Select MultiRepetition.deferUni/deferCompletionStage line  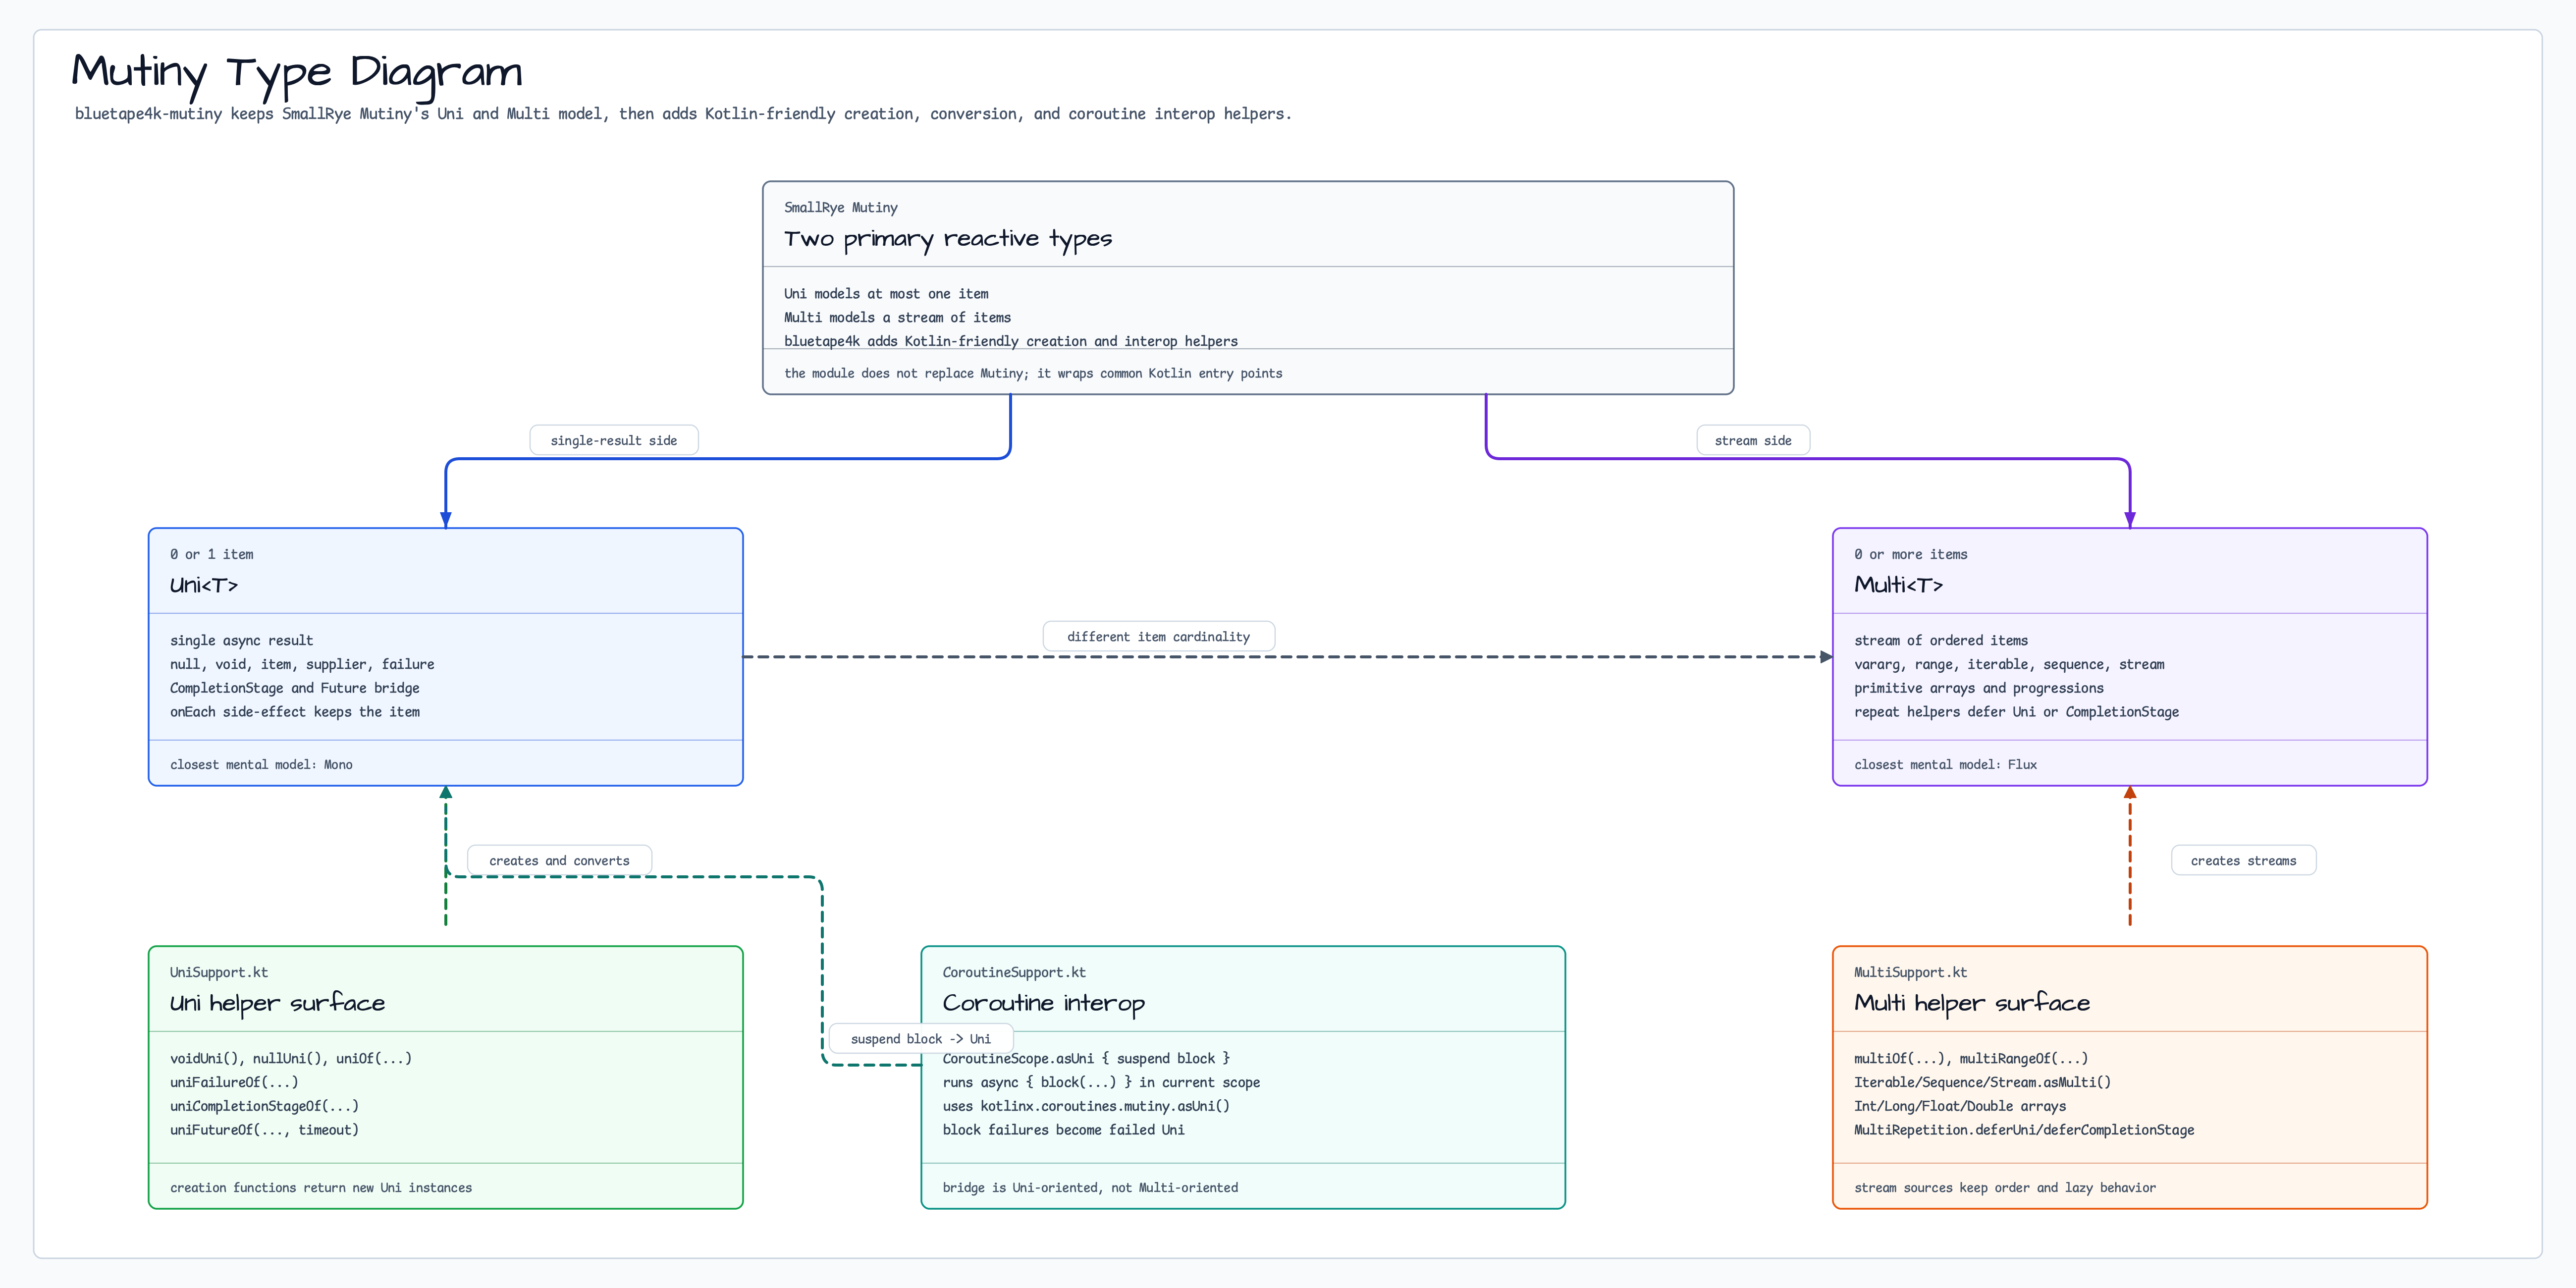pos(2024,1130)
